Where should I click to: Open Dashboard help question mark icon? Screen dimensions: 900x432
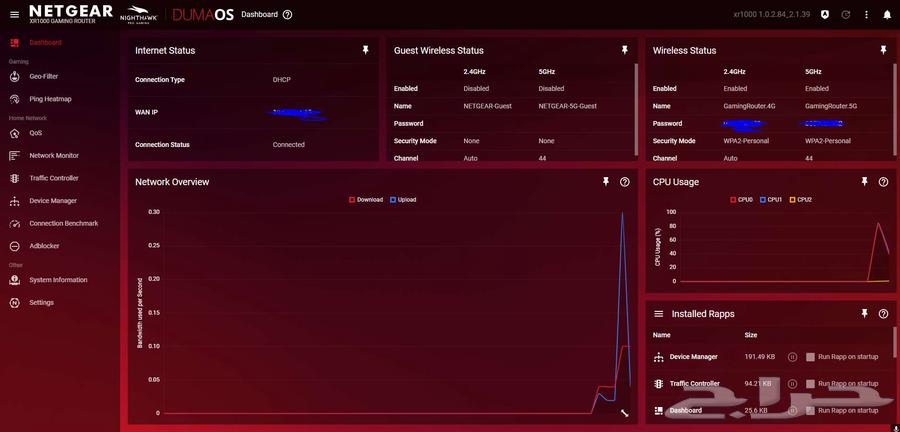click(288, 14)
